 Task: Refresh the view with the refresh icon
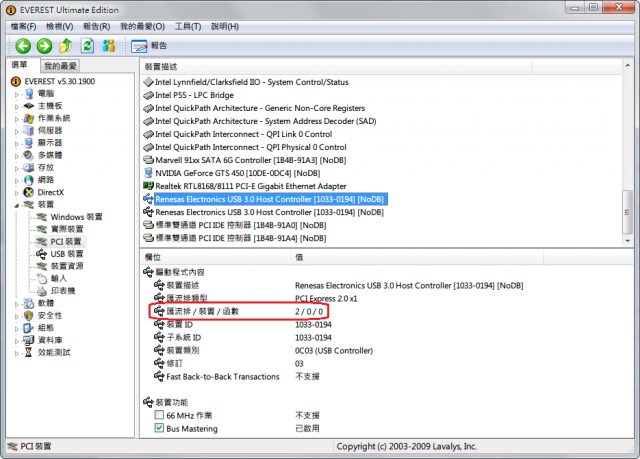87,46
